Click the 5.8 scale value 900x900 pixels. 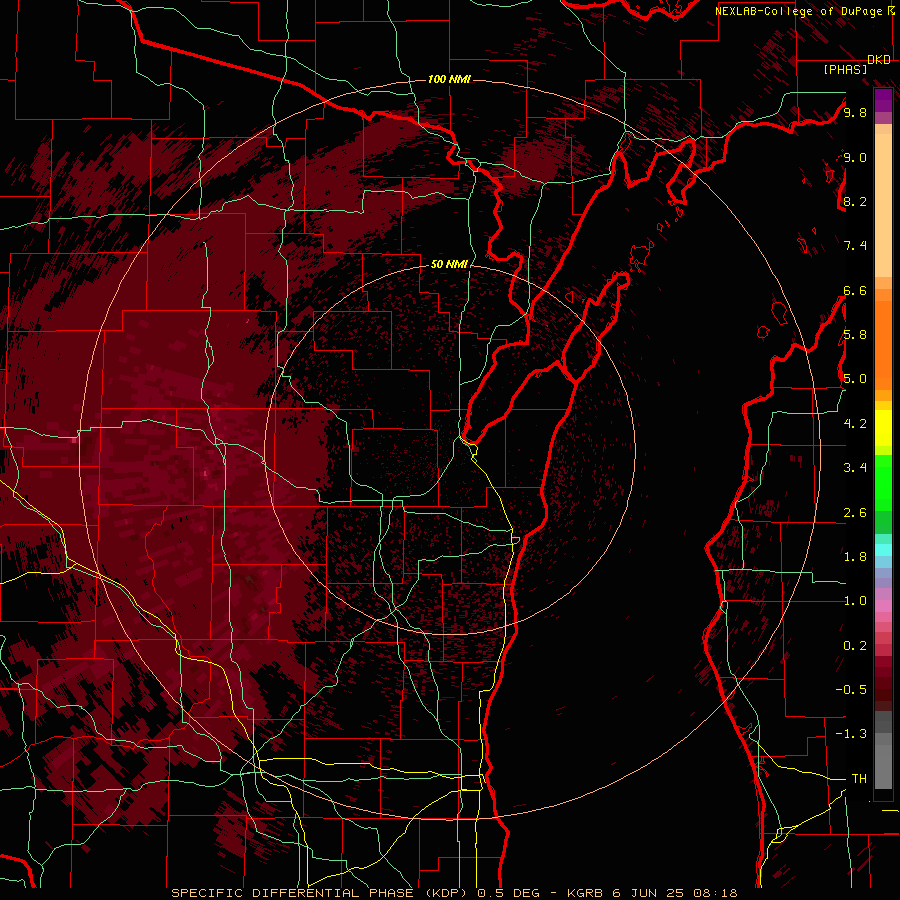[x=855, y=335]
